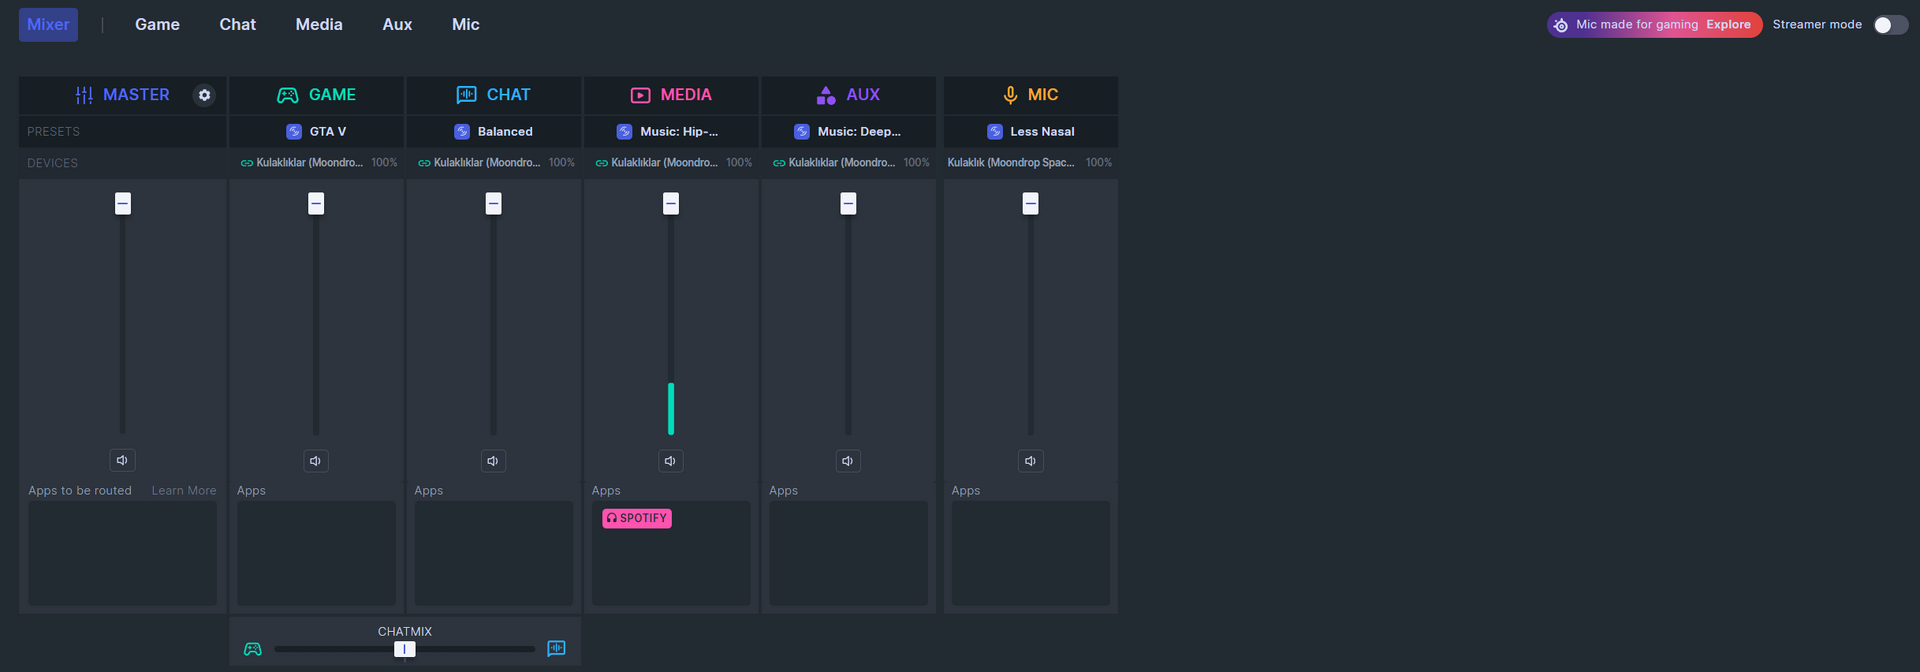Open Master settings gear icon
The width and height of the screenshot is (1920, 672).
(204, 95)
